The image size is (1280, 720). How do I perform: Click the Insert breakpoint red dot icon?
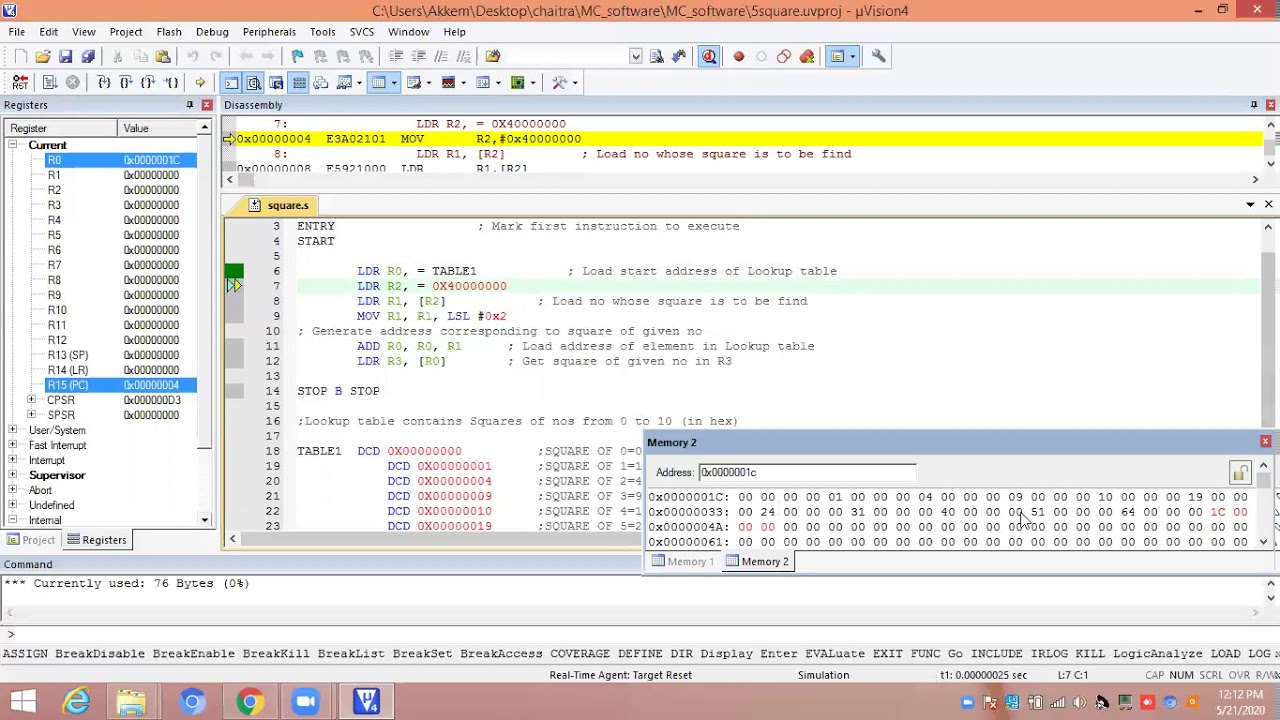[x=739, y=56]
